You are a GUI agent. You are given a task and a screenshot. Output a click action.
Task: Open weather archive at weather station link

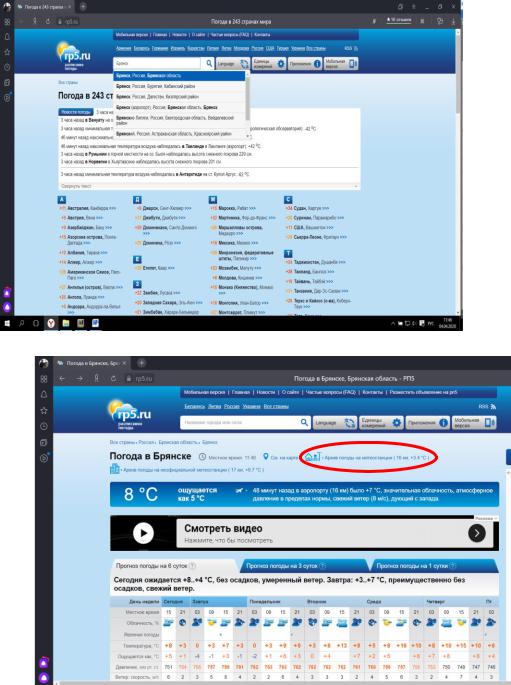tap(376, 457)
